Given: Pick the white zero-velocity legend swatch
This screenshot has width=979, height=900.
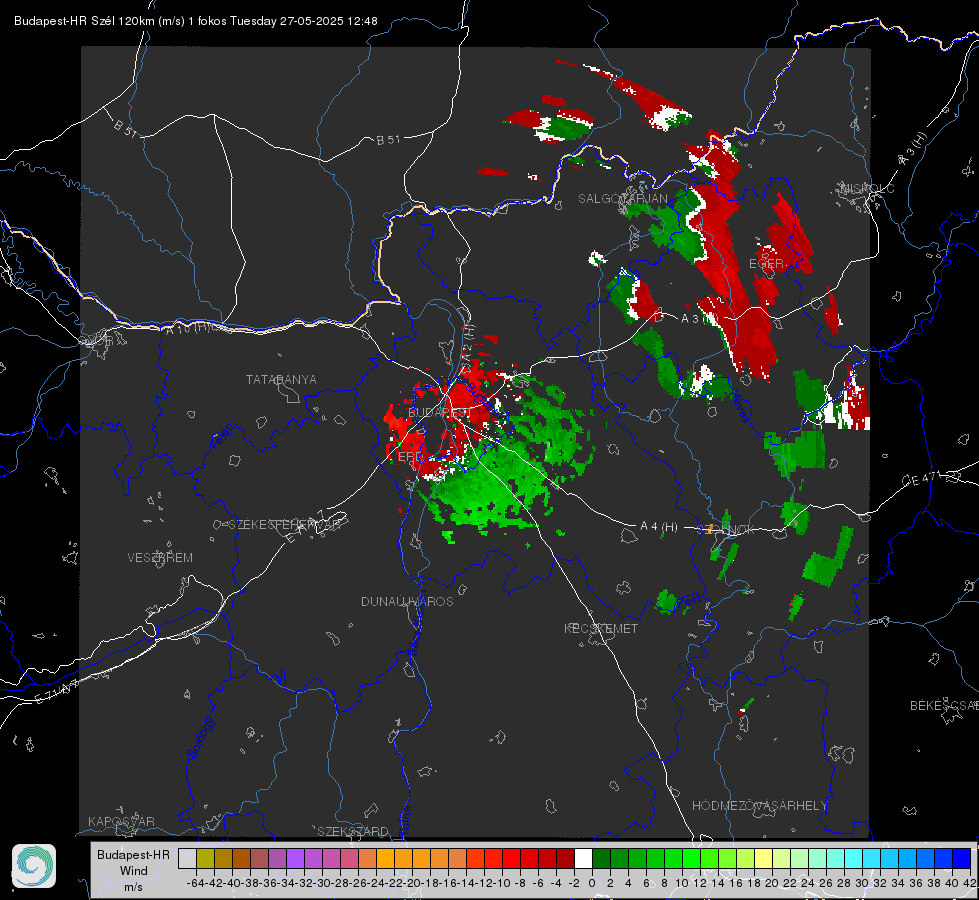Looking at the screenshot, I should (x=583, y=858).
